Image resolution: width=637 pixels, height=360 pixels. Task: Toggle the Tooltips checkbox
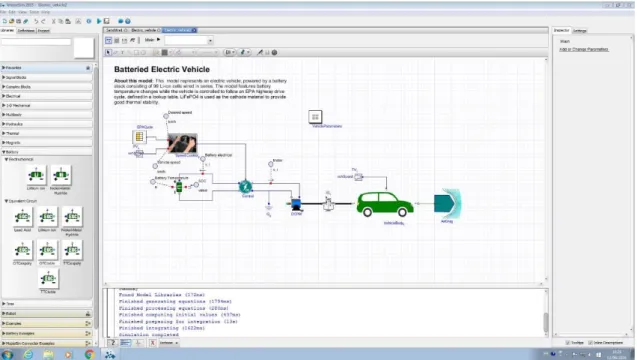(568, 343)
